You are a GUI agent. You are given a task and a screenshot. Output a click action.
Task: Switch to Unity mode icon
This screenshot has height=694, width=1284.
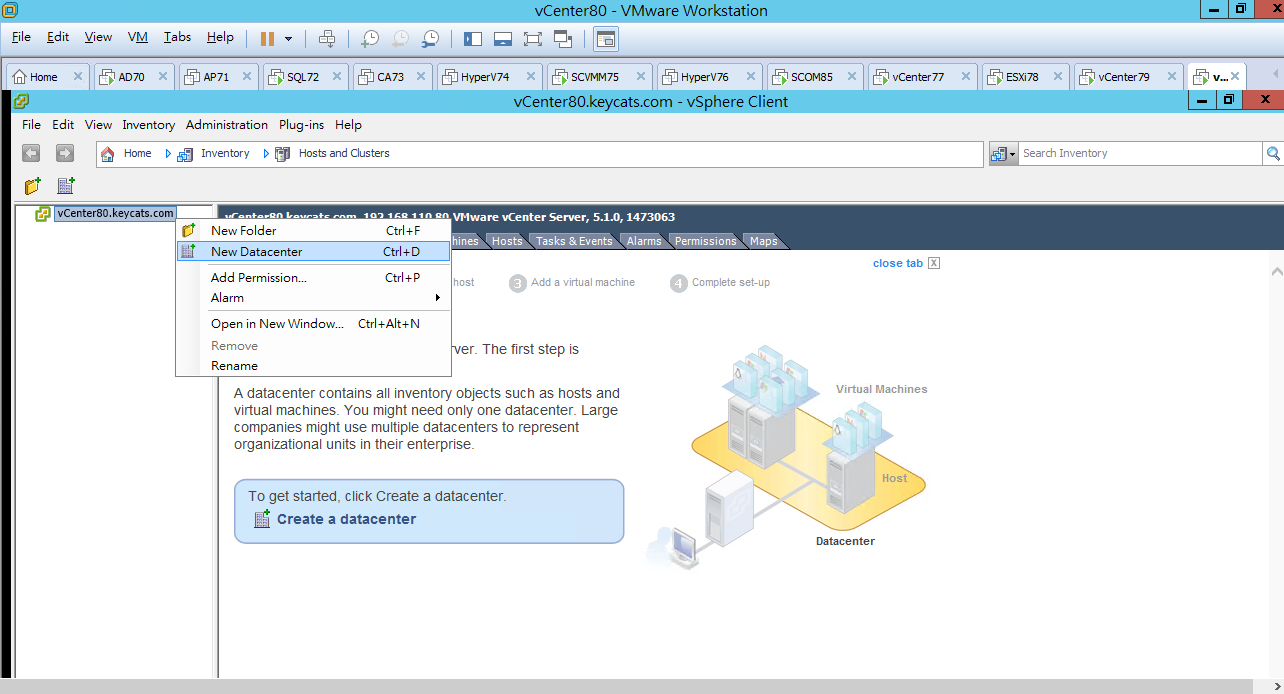tap(563, 39)
